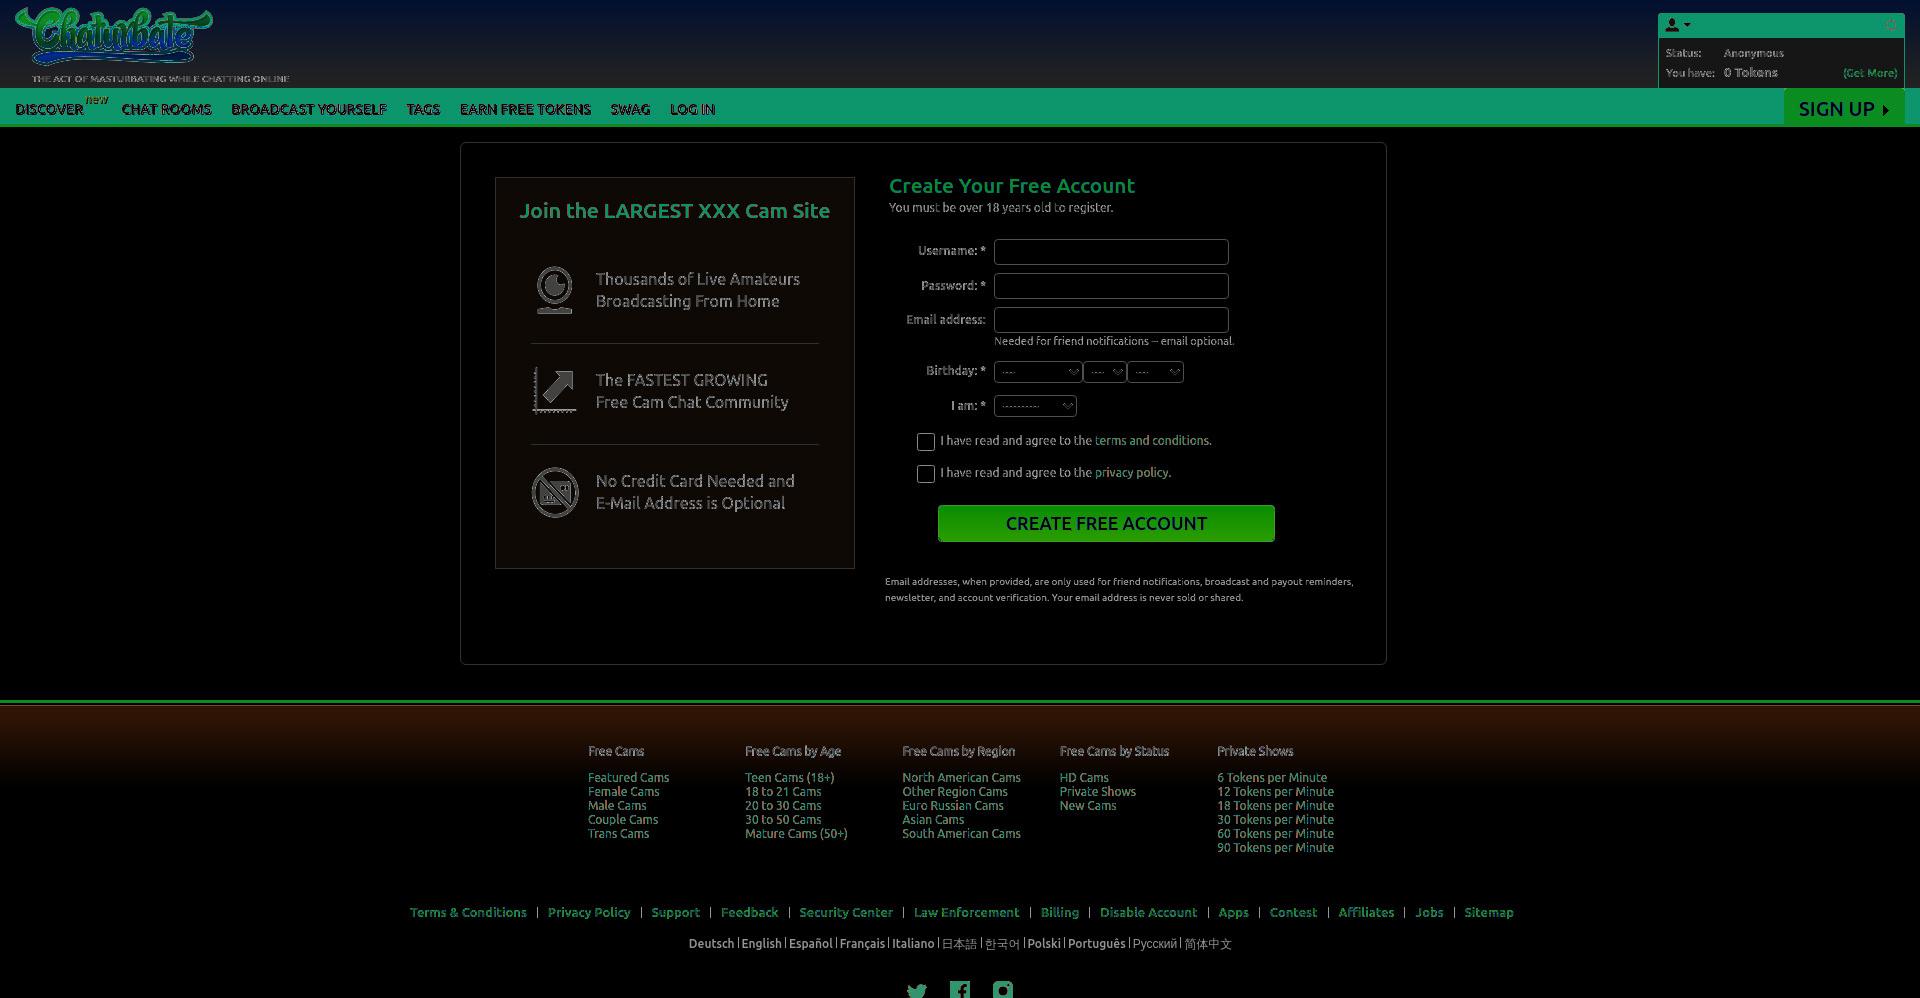1920x998 pixels.
Task: Open the Affiliates footer link
Action: (x=1366, y=913)
